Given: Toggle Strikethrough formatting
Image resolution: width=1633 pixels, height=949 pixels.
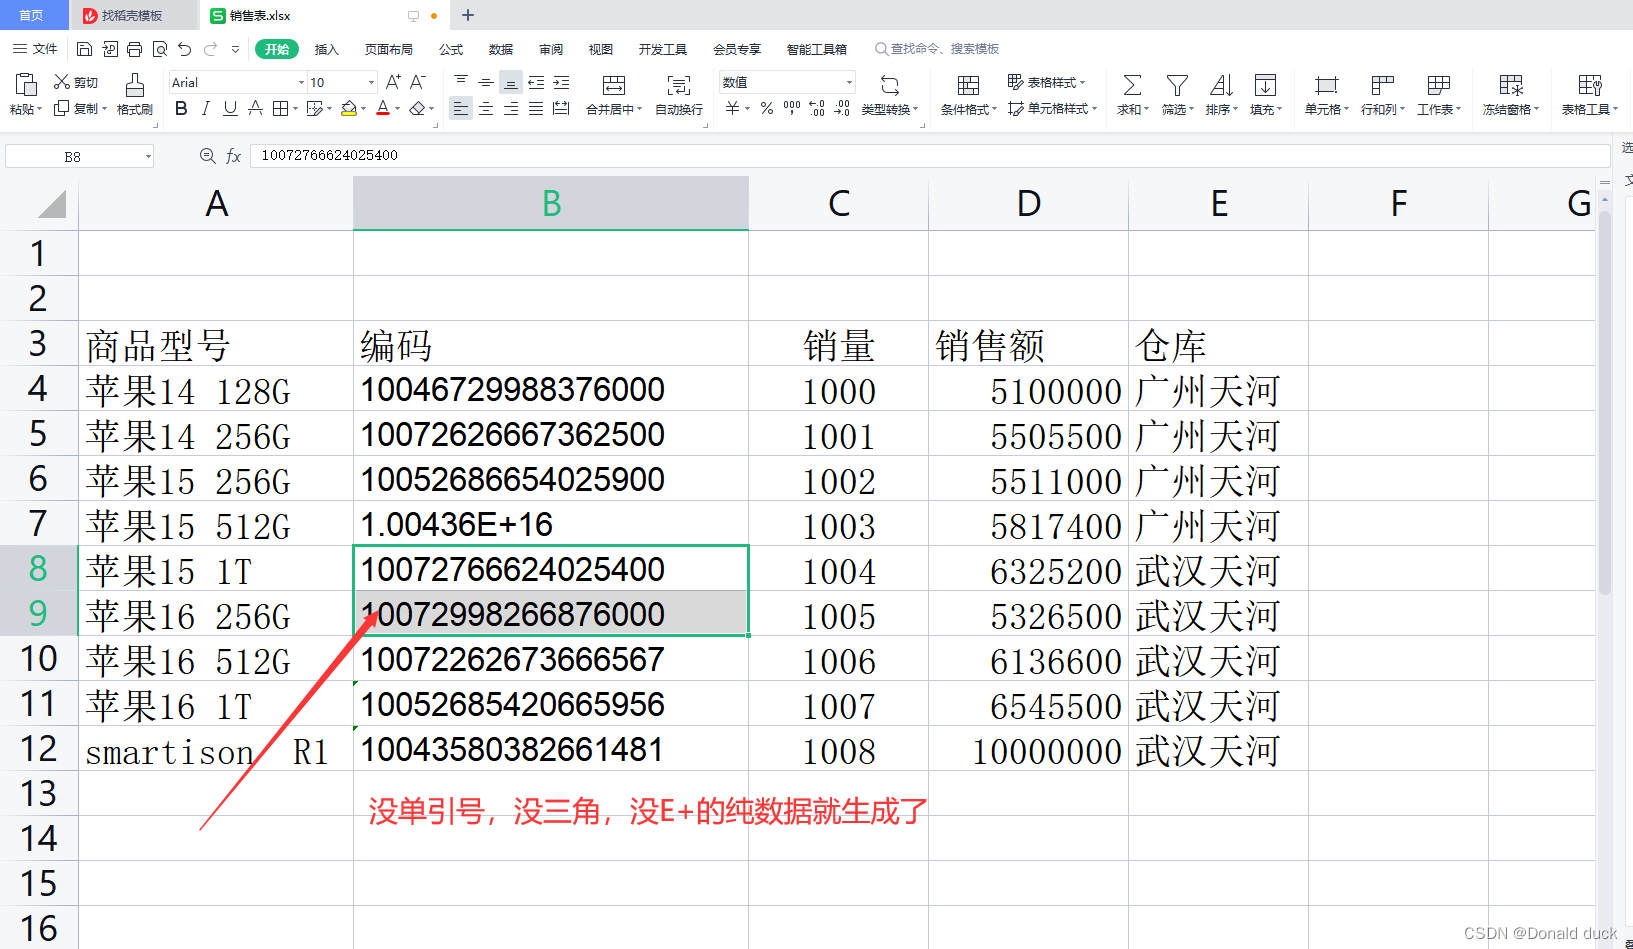Looking at the screenshot, I should [255, 108].
